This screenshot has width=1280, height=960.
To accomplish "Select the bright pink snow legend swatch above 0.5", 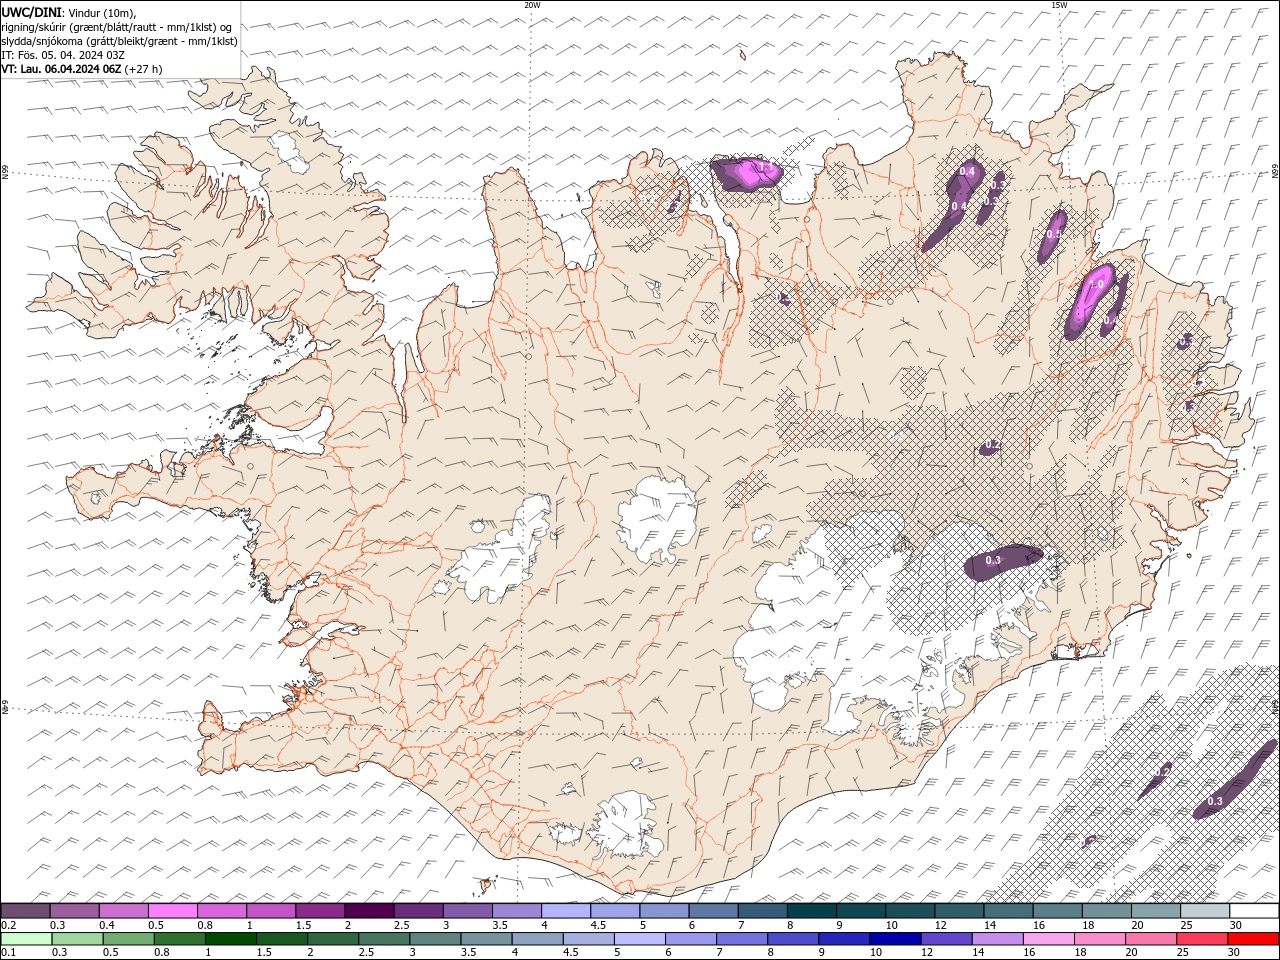I will 172,911.
